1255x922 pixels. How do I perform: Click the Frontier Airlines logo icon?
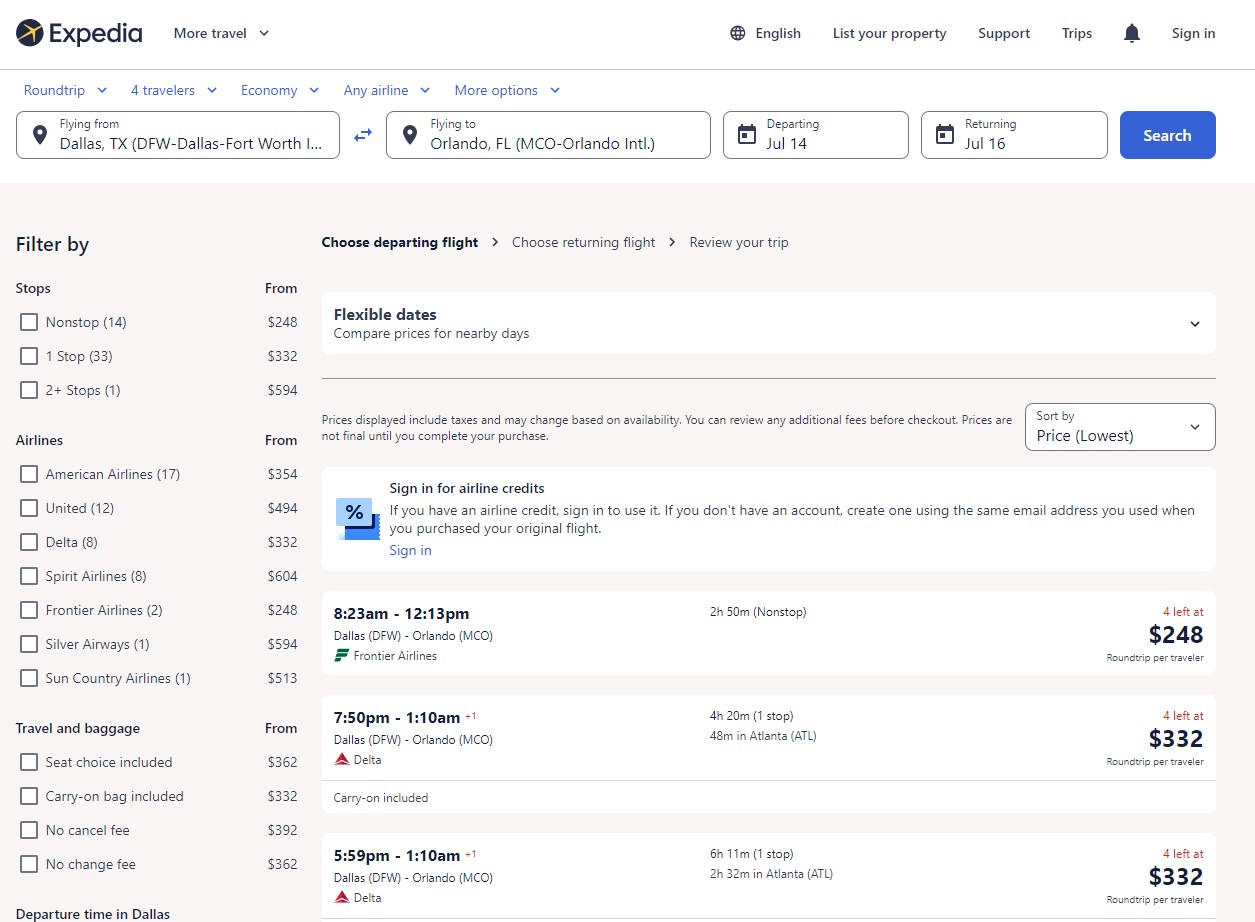342,656
